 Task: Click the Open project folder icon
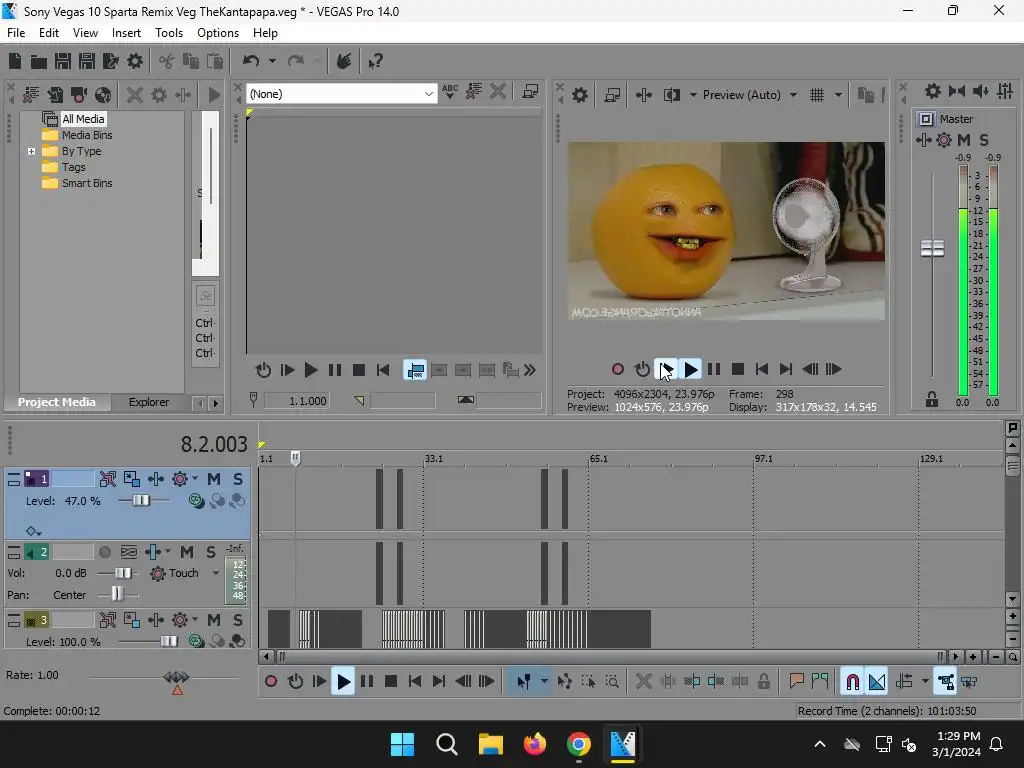pyautogui.click(x=39, y=61)
